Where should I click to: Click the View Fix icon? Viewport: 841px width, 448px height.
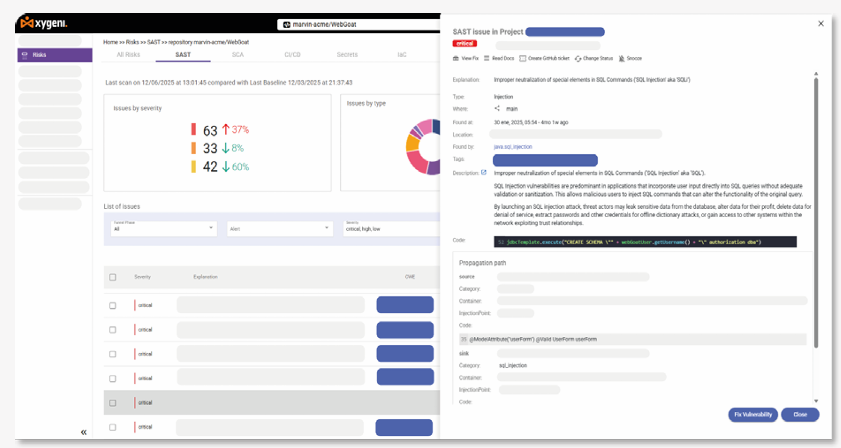coord(456,59)
